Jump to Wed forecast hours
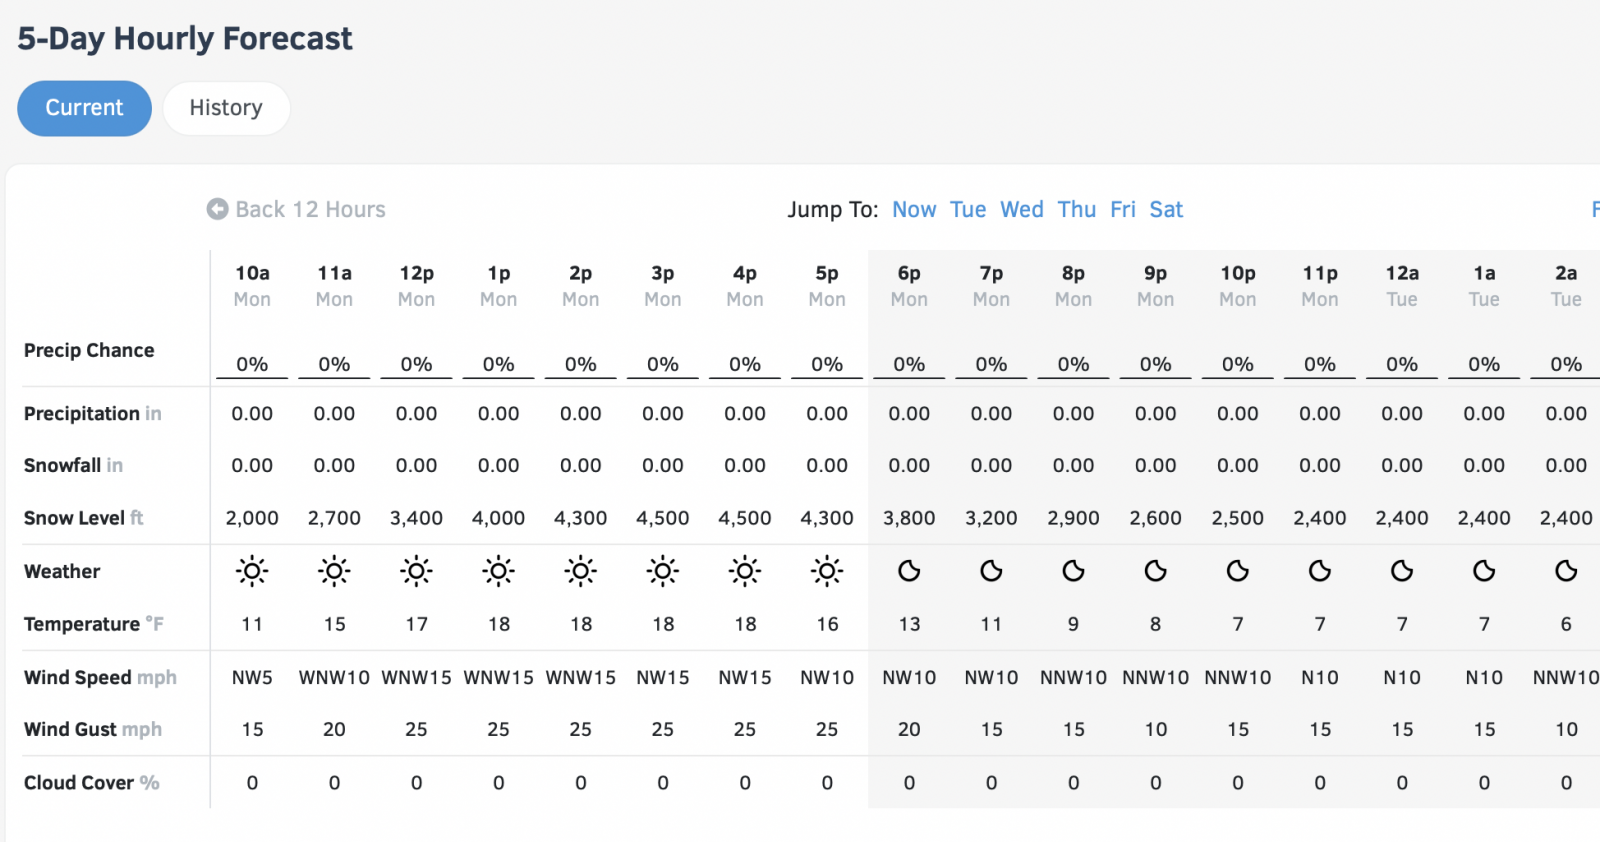 pyautogui.click(x=1022, y=209)
